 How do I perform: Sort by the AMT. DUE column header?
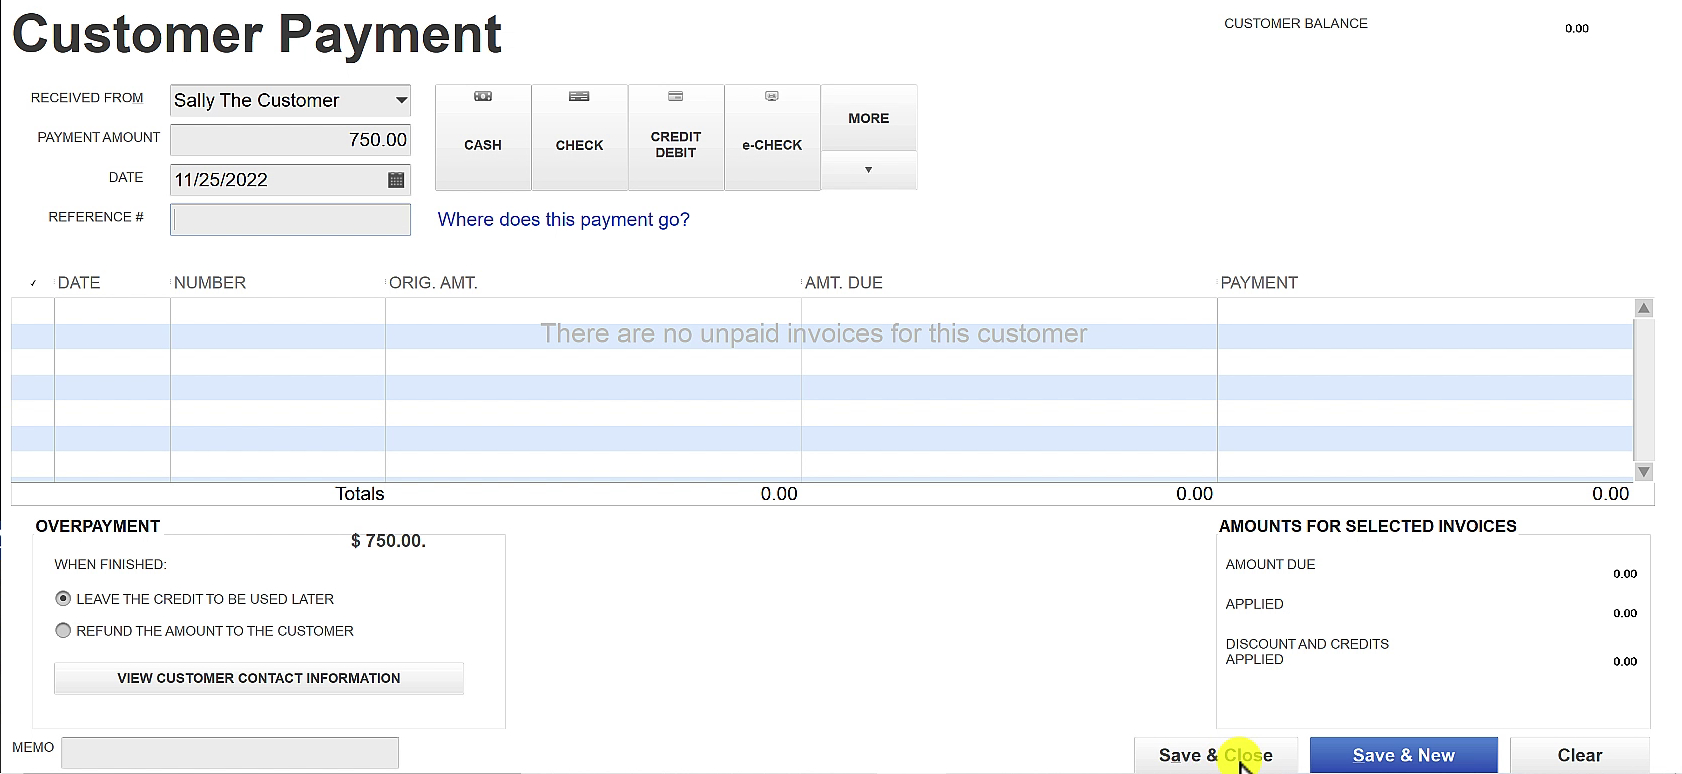844,283
